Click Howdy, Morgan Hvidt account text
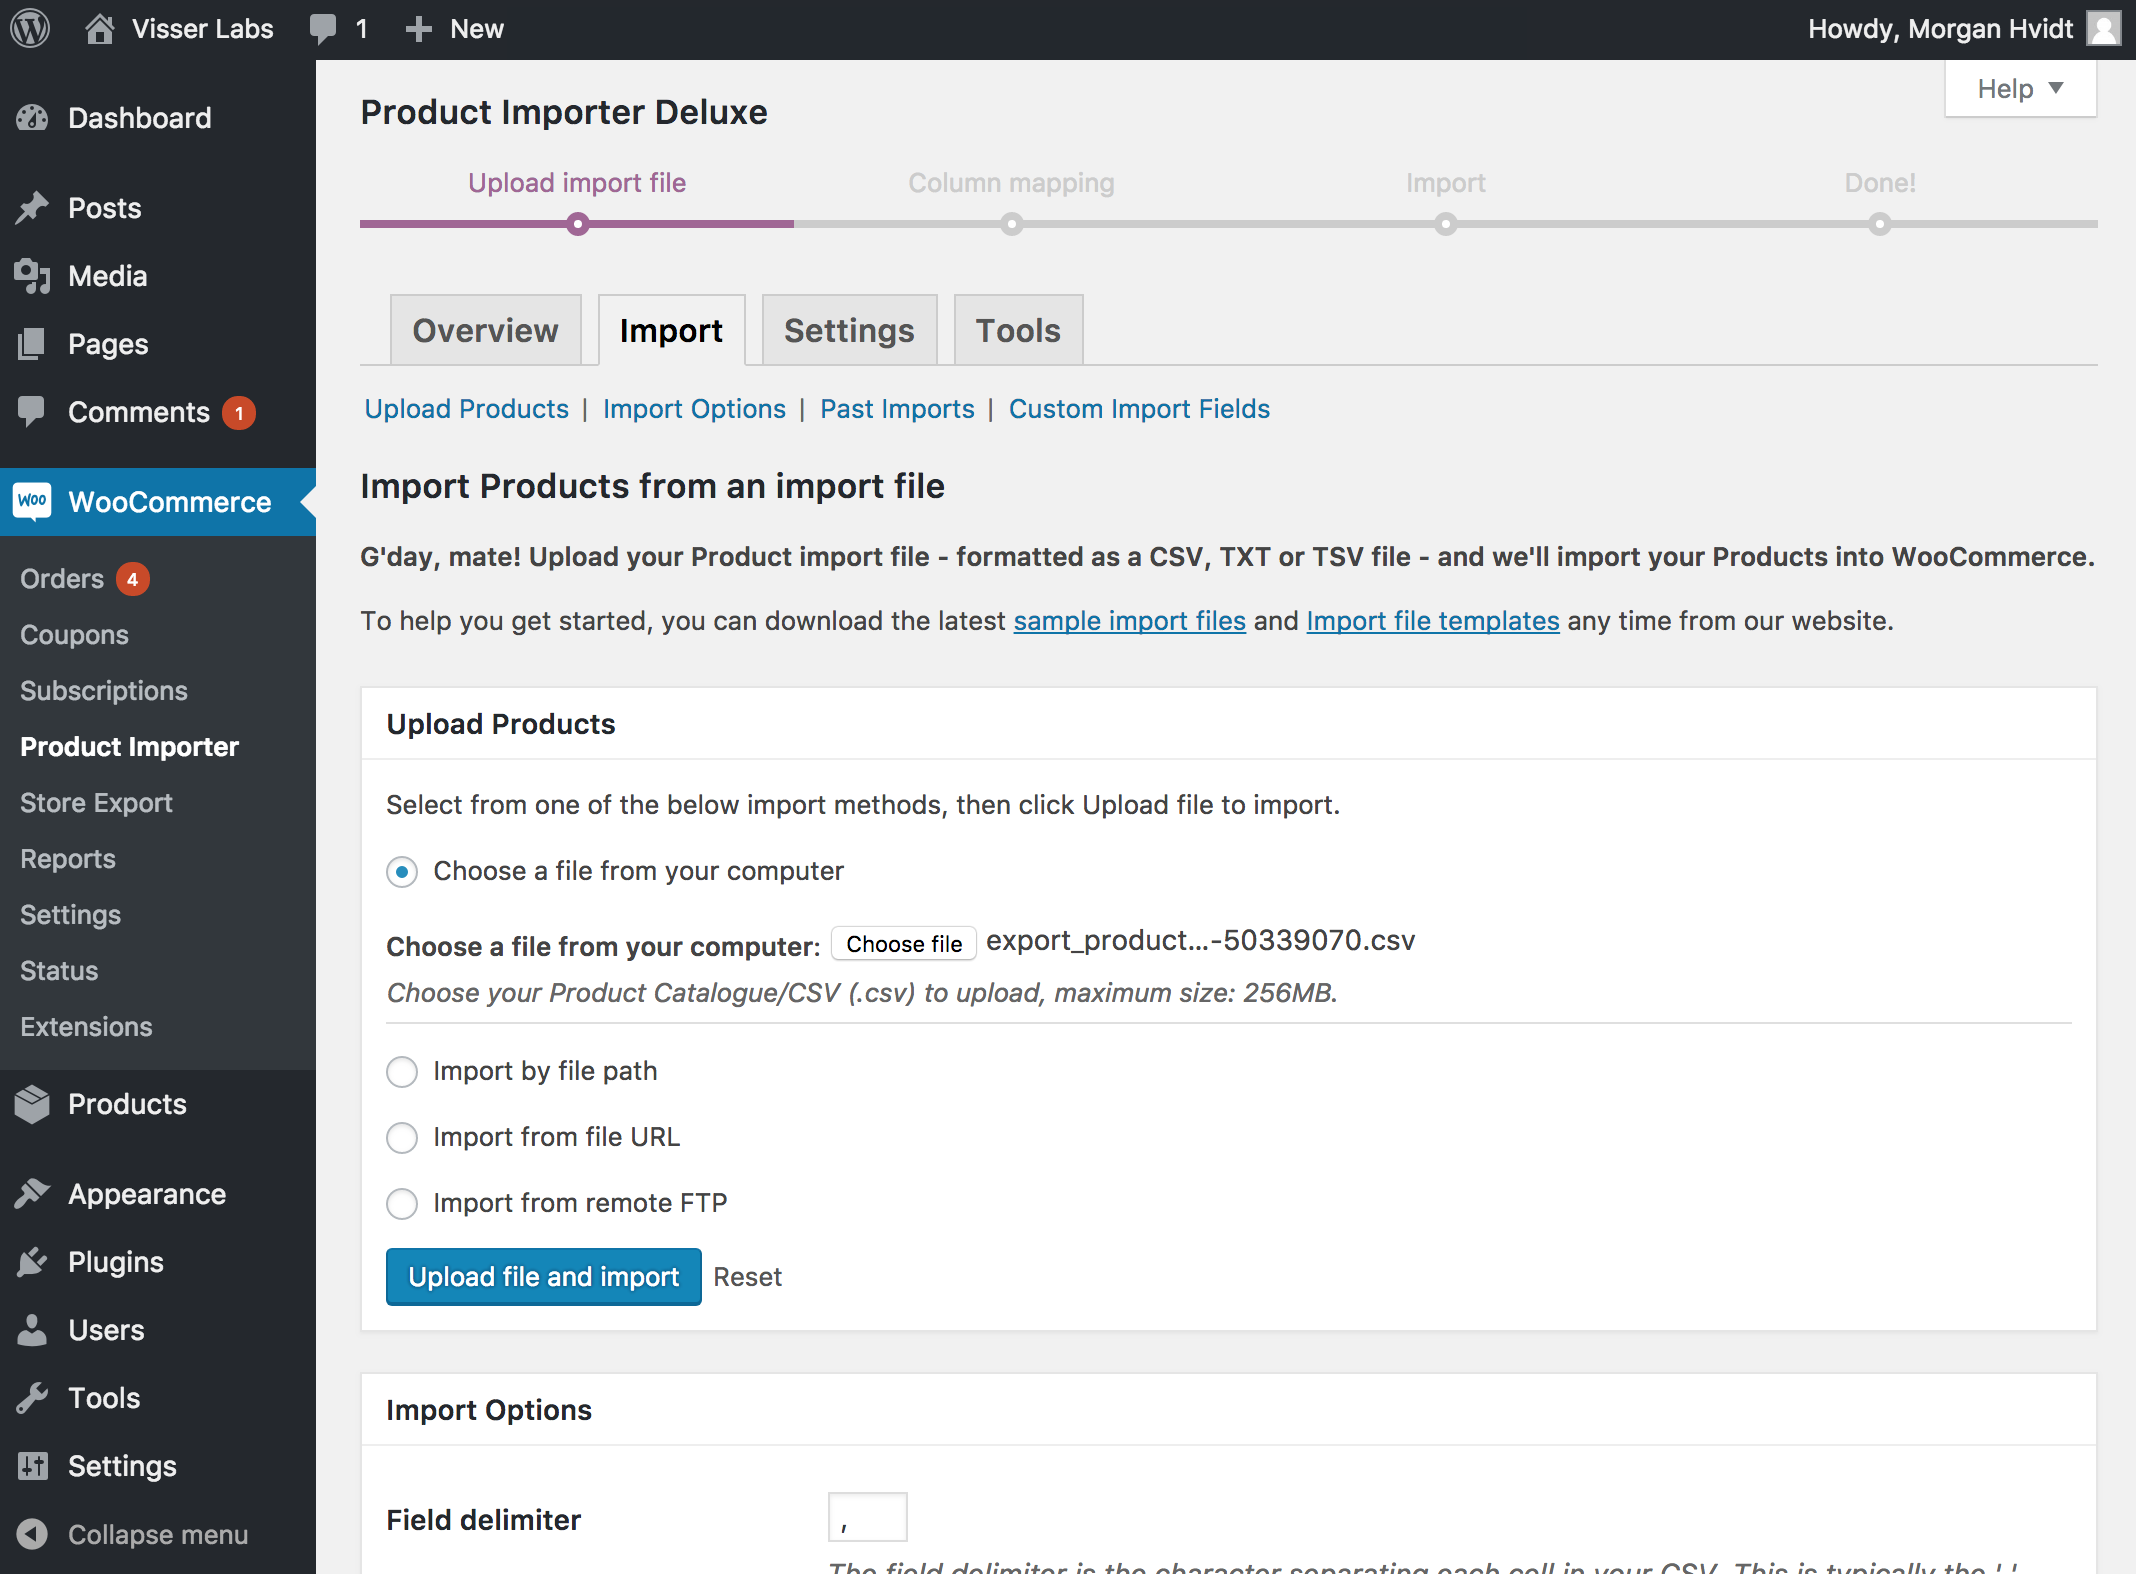Screen dimensions: 2136x1574 coord(1940,29)
